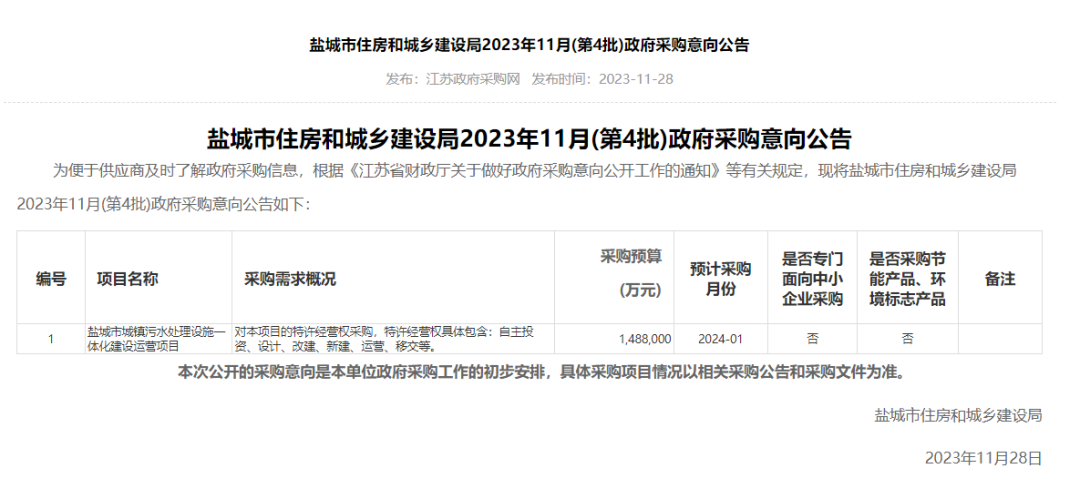Click the 是否采购节能产品、环境标志产品 header
Image resolution: width=1080 pixels, height=499 pixels.
[x=907, y=279]
